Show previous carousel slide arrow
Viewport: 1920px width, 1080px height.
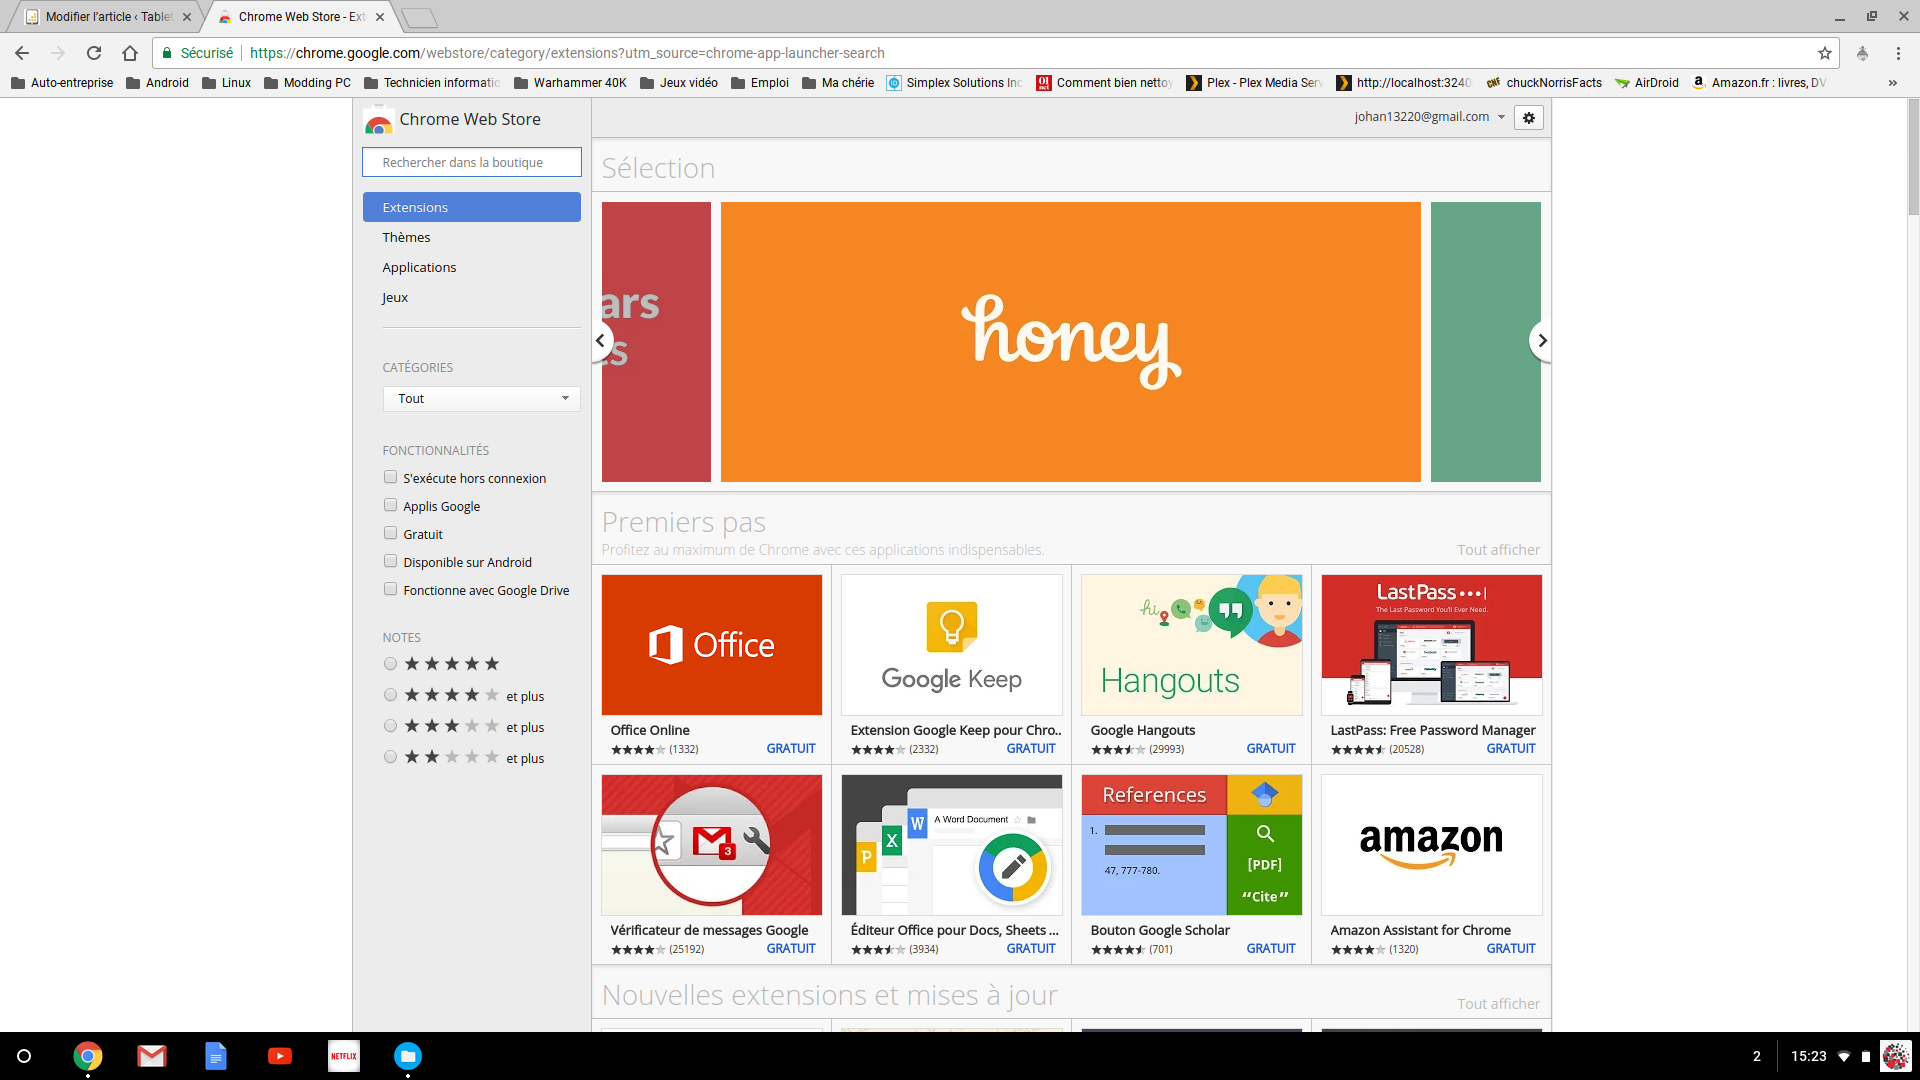click(x=600, y=341)
